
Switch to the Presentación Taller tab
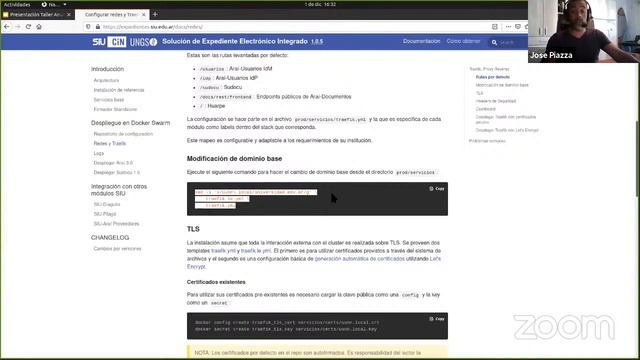point(37,14)
